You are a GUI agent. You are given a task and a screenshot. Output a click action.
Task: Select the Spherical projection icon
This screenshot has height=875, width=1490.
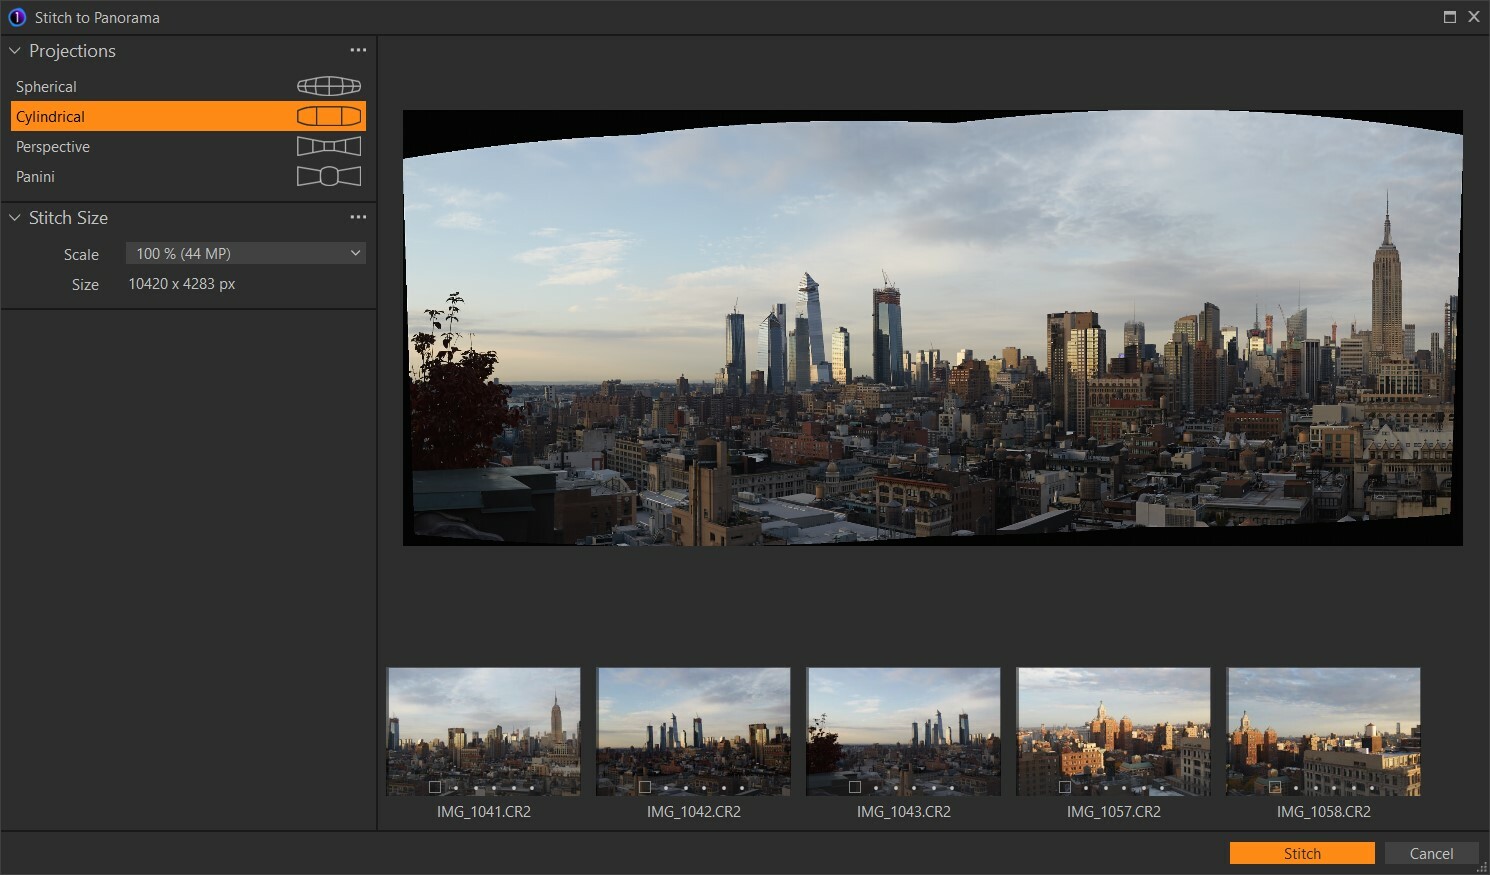(328, 85)
